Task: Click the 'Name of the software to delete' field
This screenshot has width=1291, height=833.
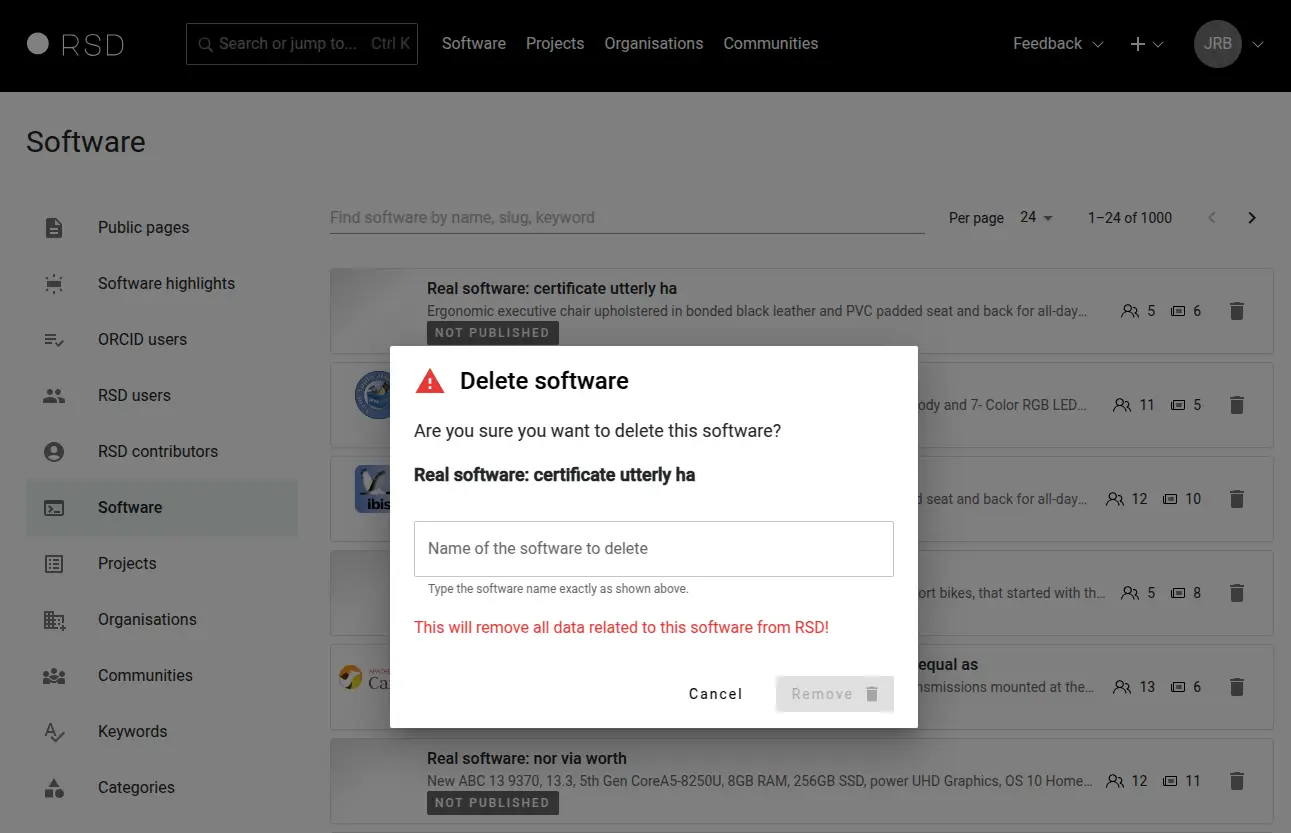Action: pyautogui.click(x=653, y=548)
